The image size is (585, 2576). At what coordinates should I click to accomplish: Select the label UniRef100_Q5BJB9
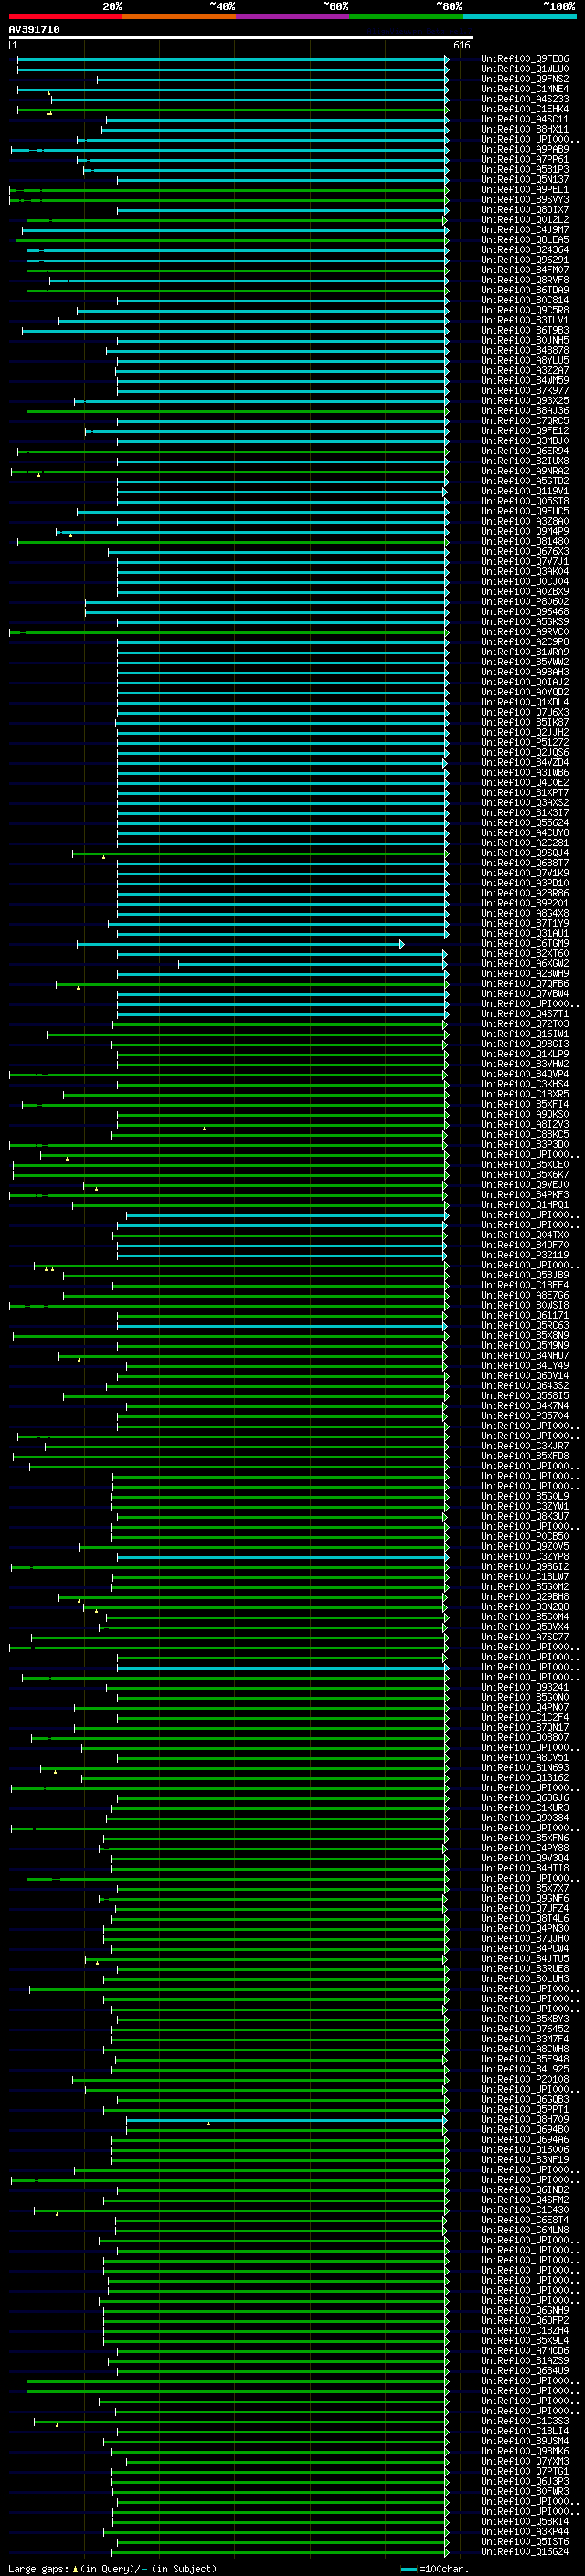525,1275
